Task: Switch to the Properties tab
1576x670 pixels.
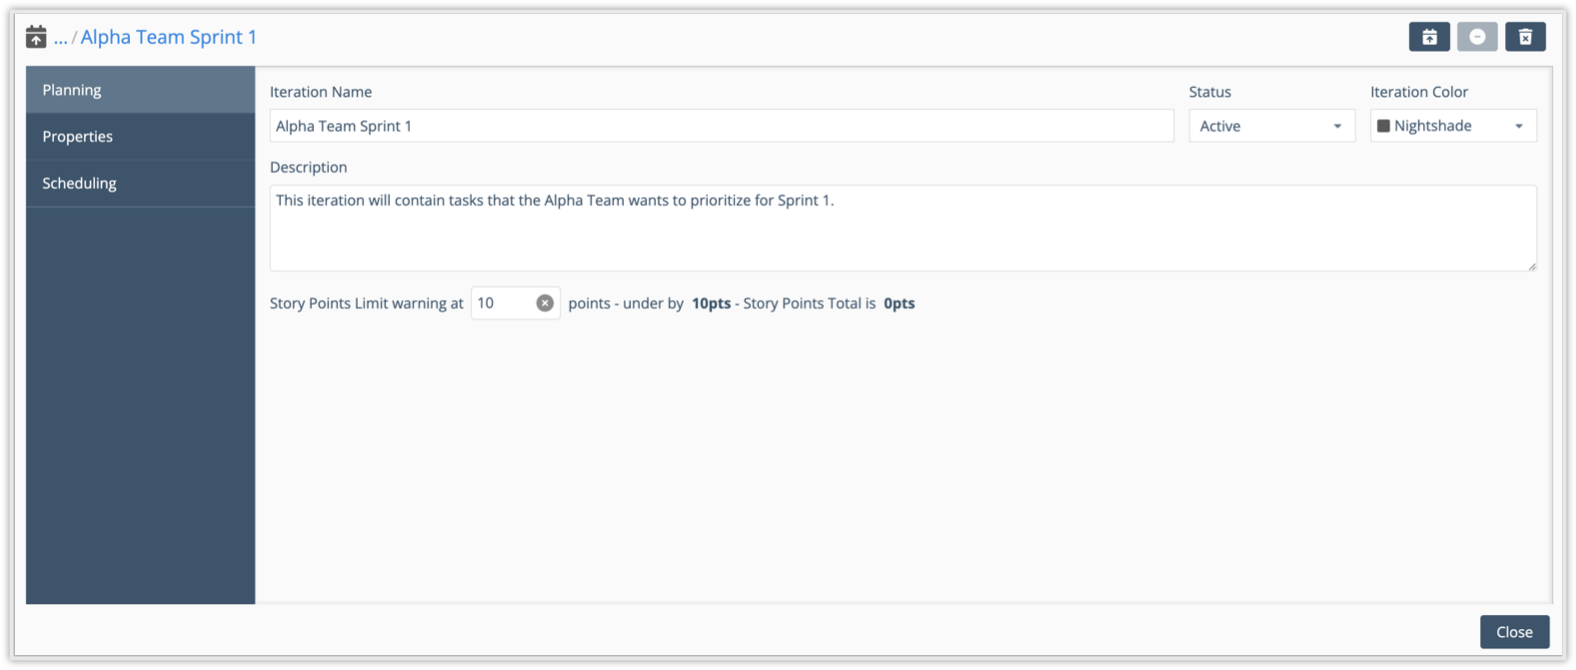Action: [140, 137]
